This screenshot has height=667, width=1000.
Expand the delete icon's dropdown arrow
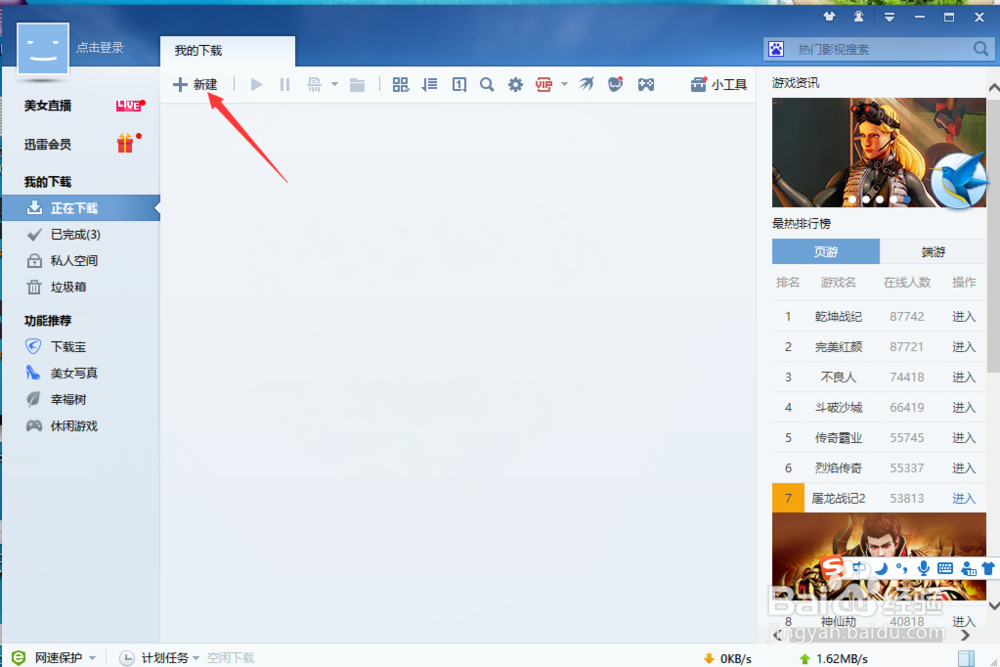[x=334, y=84]
